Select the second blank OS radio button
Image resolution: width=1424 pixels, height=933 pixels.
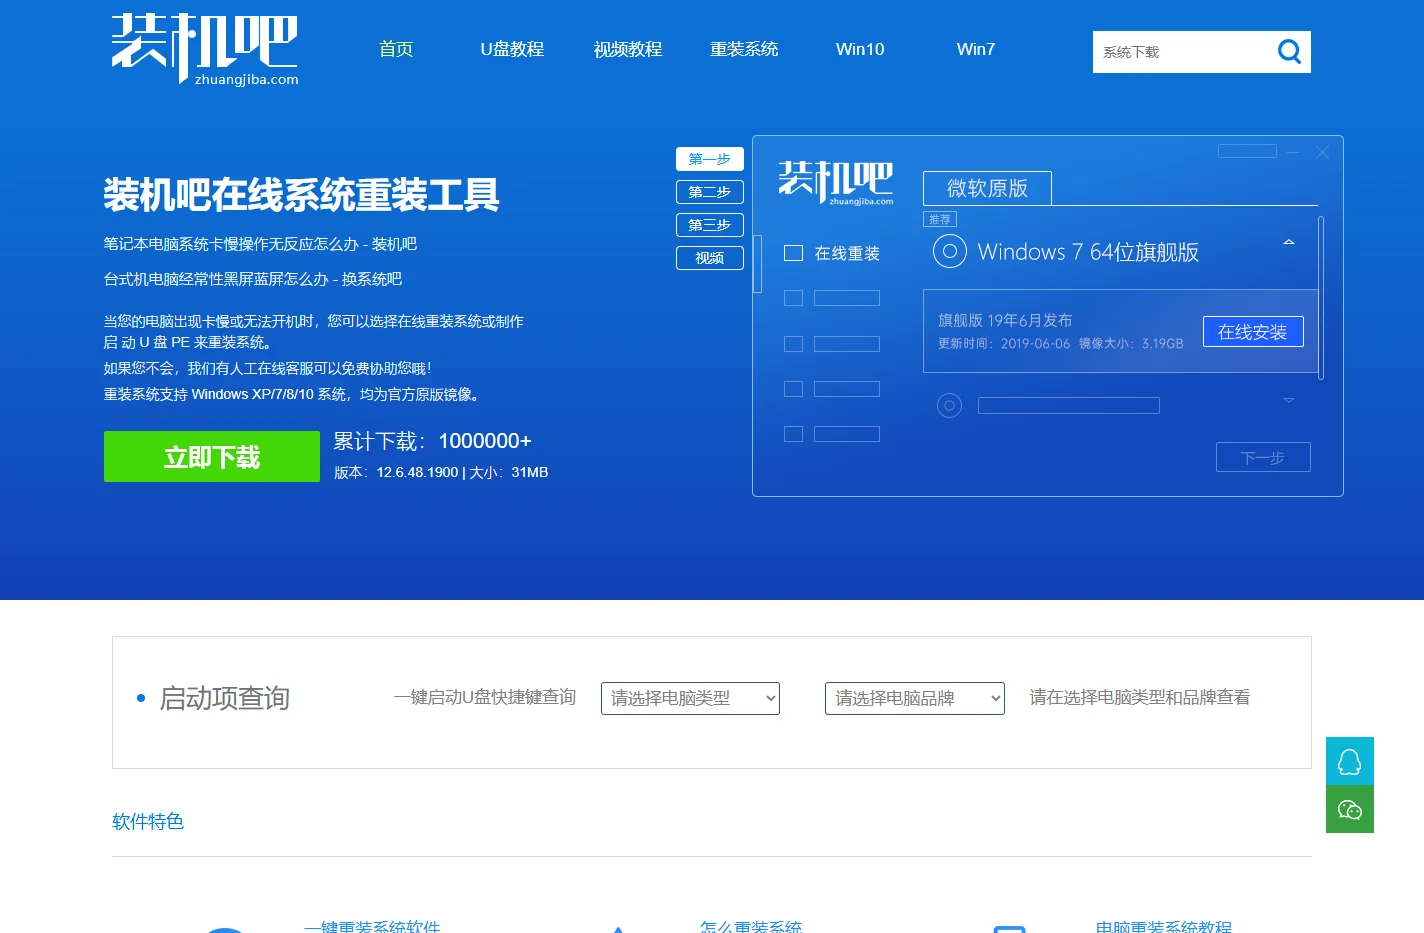[949, 405]
